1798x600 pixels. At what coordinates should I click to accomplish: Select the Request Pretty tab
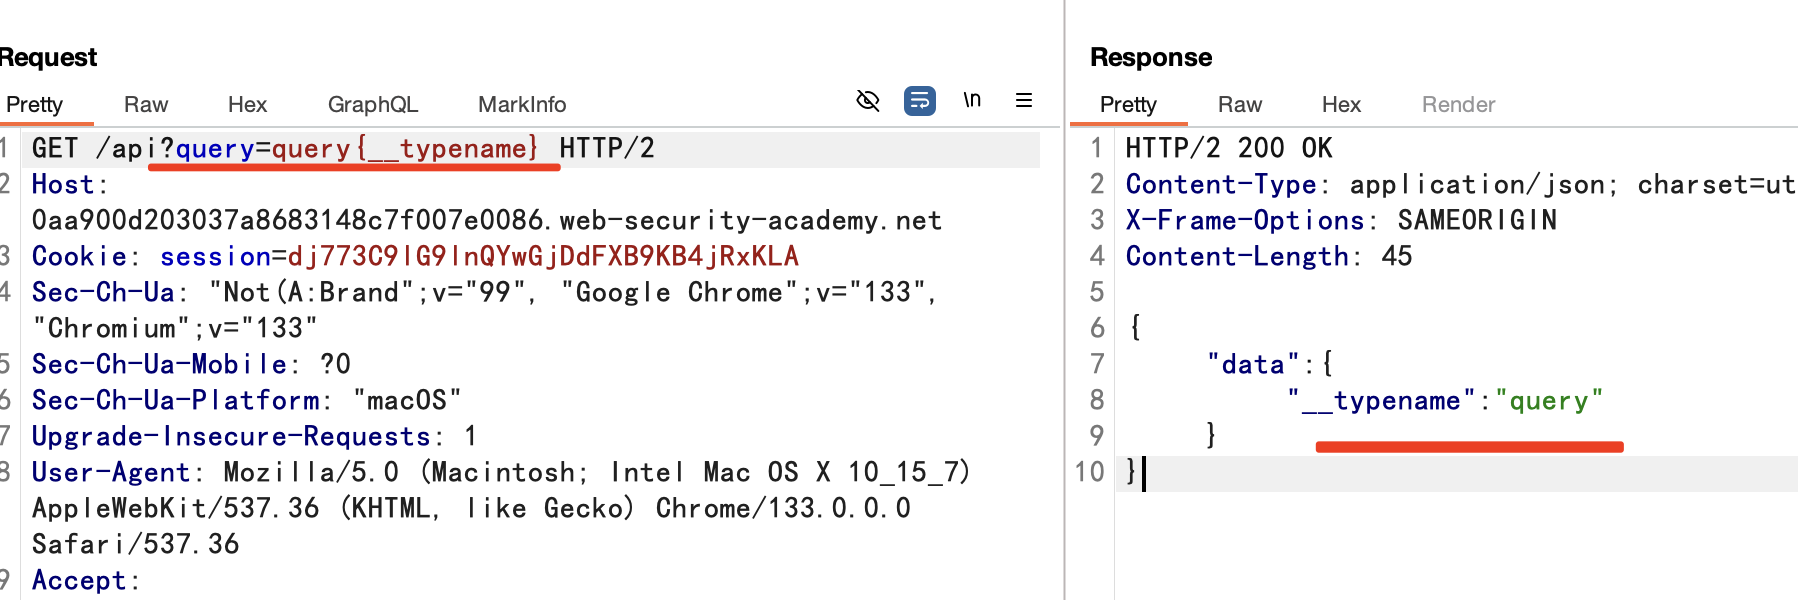35,104
